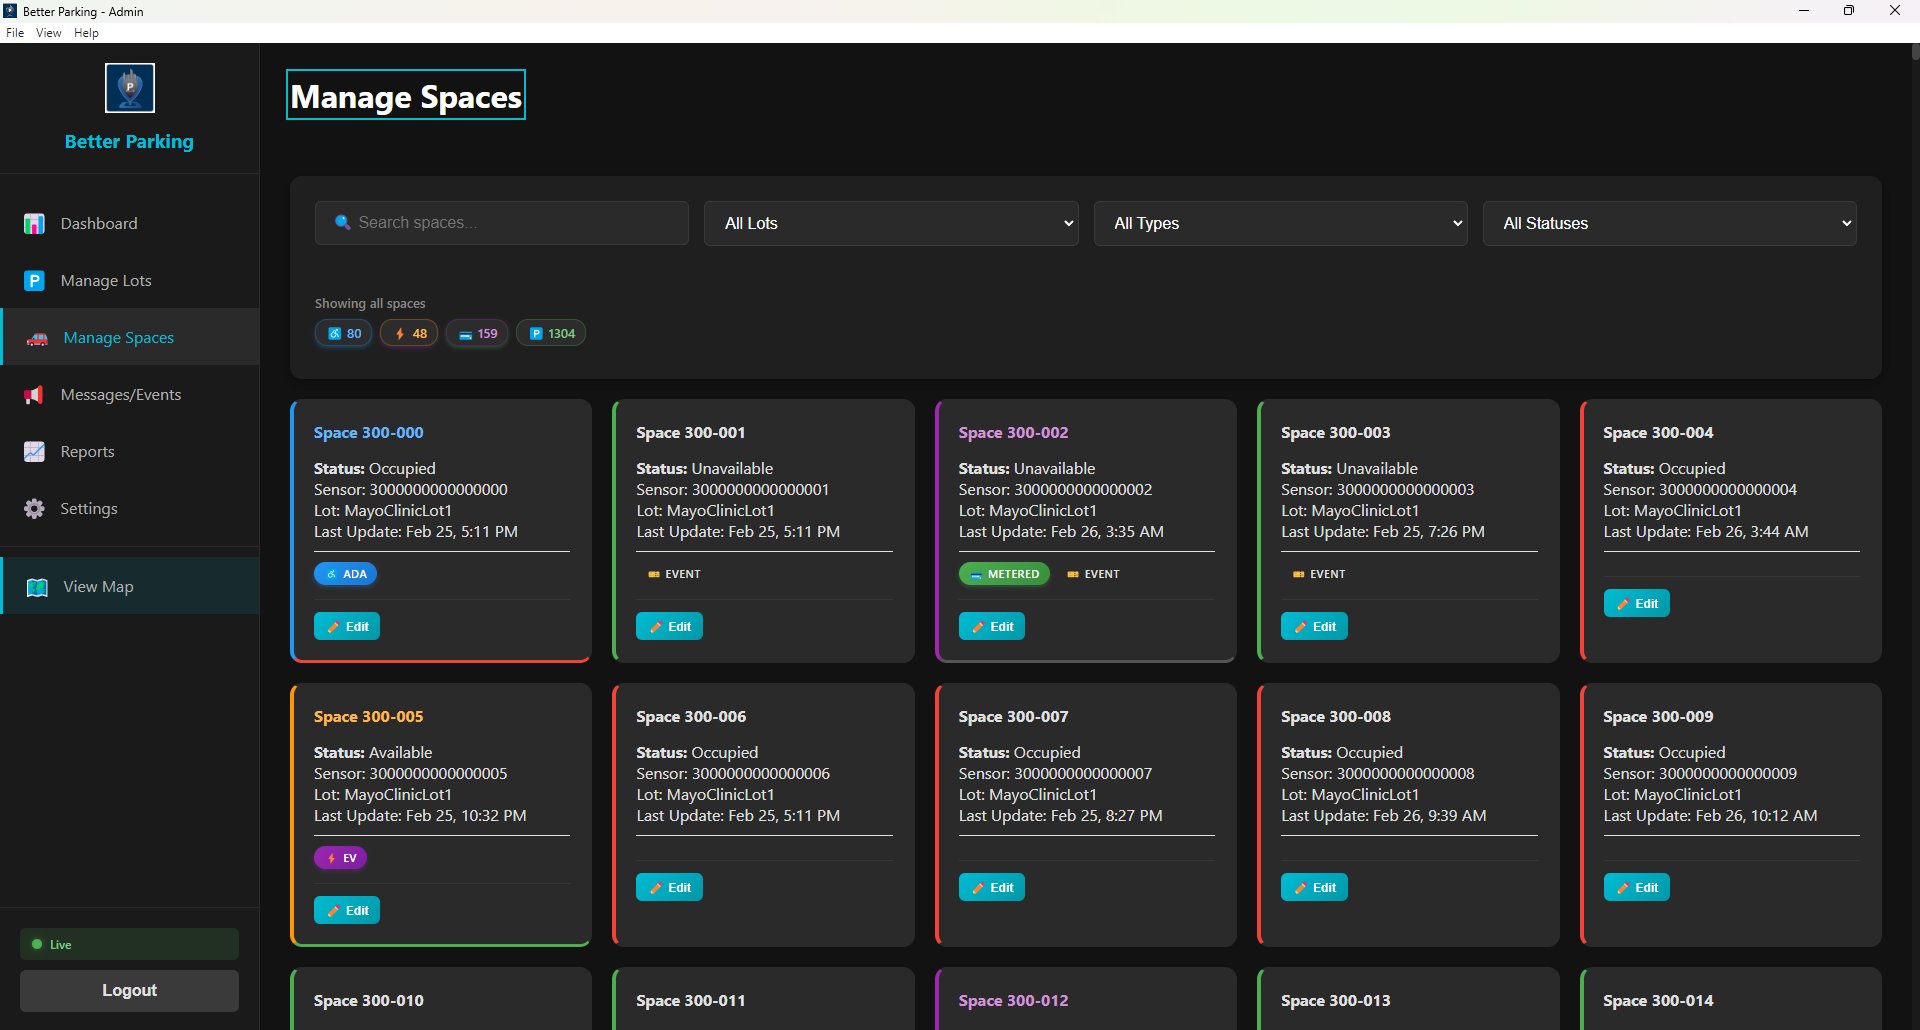This screenshot has height=1030, width=1920.
Task: Click the Messages/Events megaphone icon
Action: [34, 395]
